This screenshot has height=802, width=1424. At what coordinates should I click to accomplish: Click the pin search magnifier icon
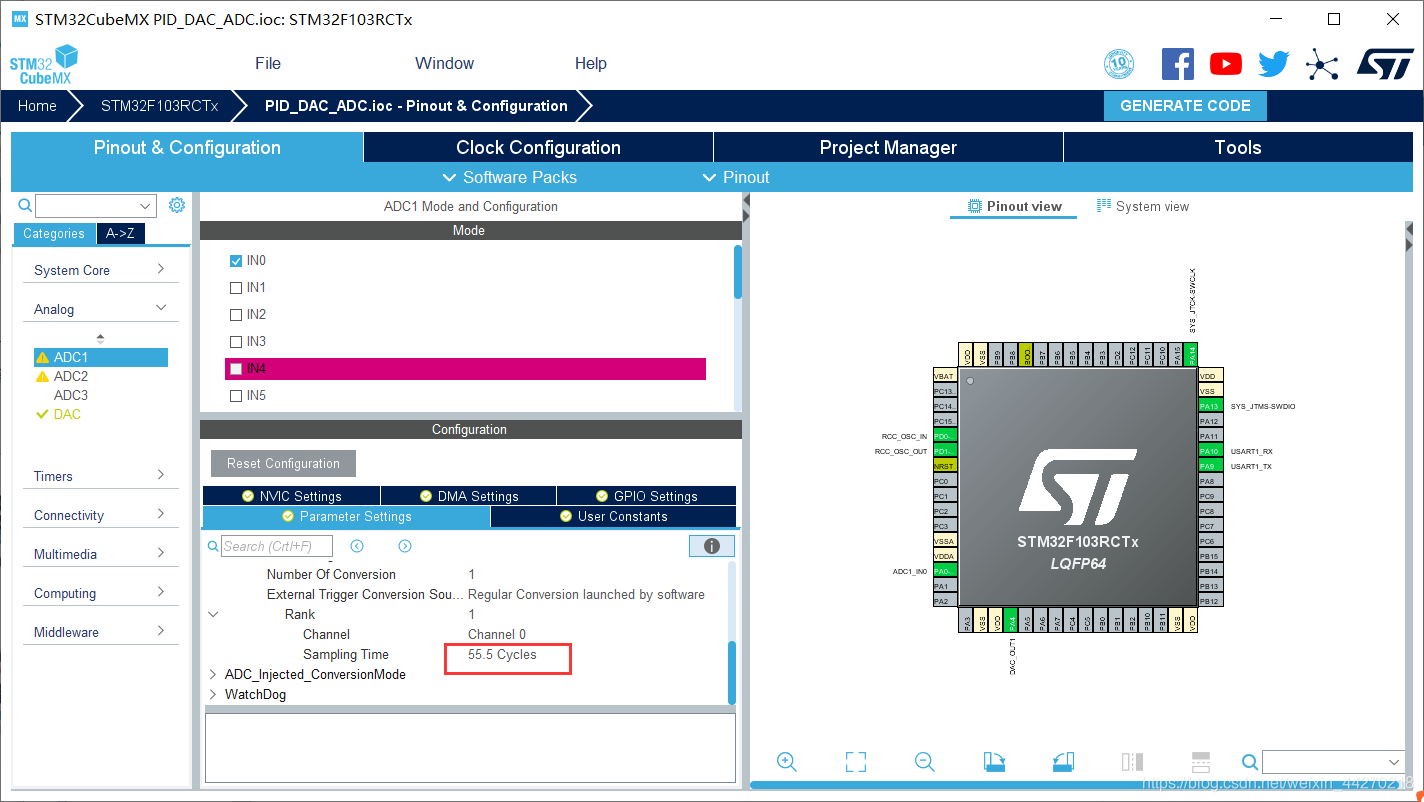[x=1250, y=762]
